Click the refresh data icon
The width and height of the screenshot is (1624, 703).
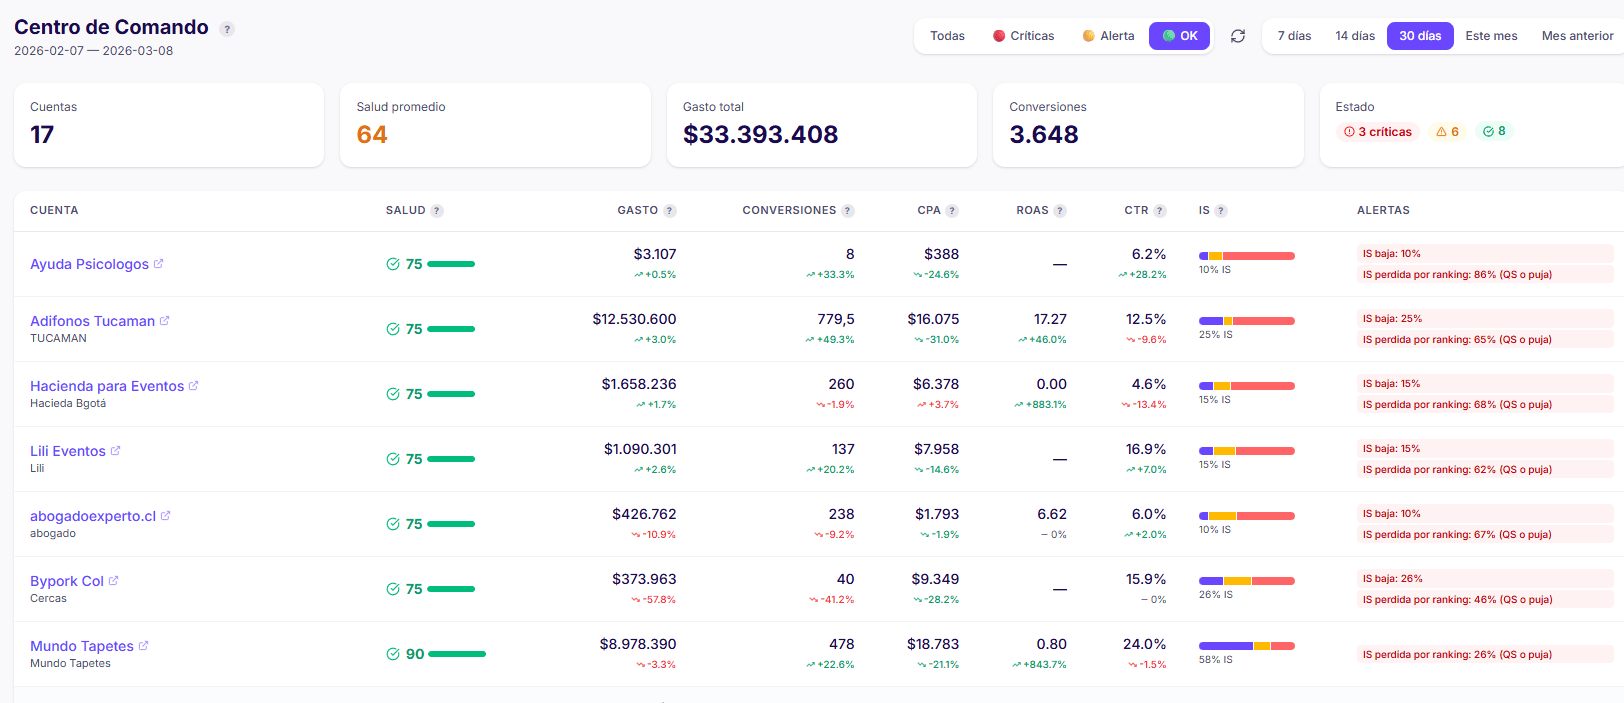(x=1237, y=36)
